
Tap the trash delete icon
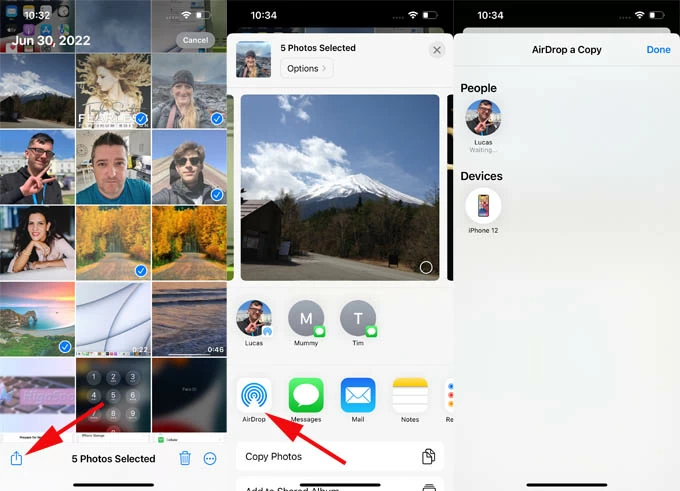[185, 458]
